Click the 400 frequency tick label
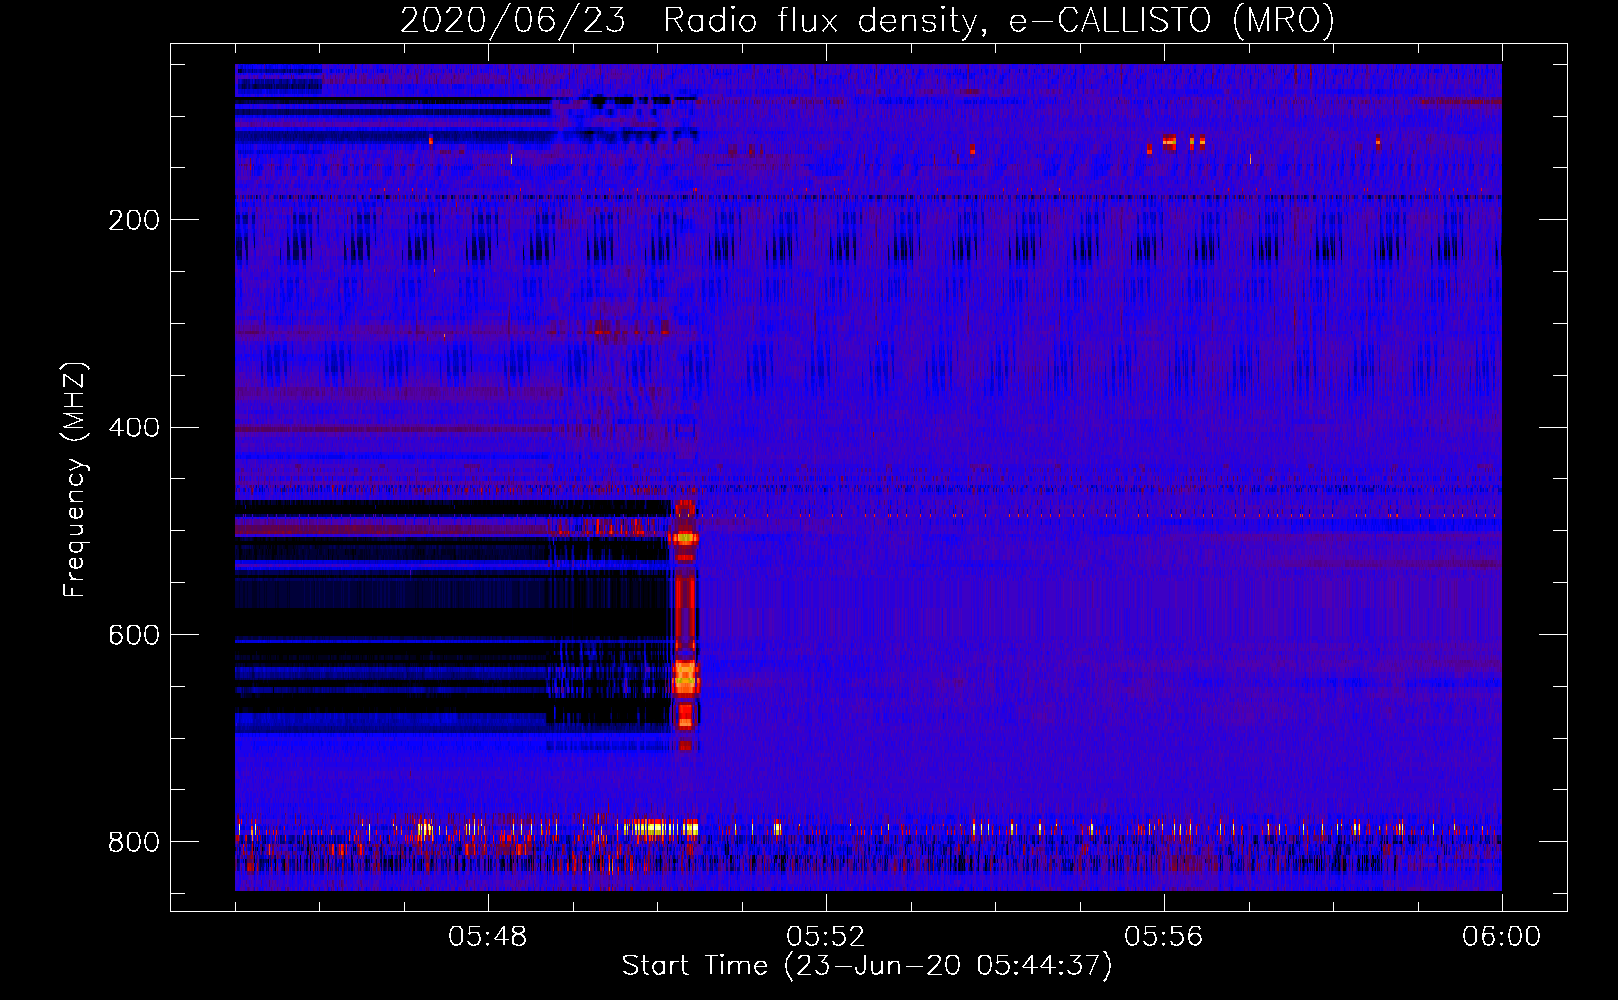Viewport: 1618px width, 1000px height. coord(134,428)
